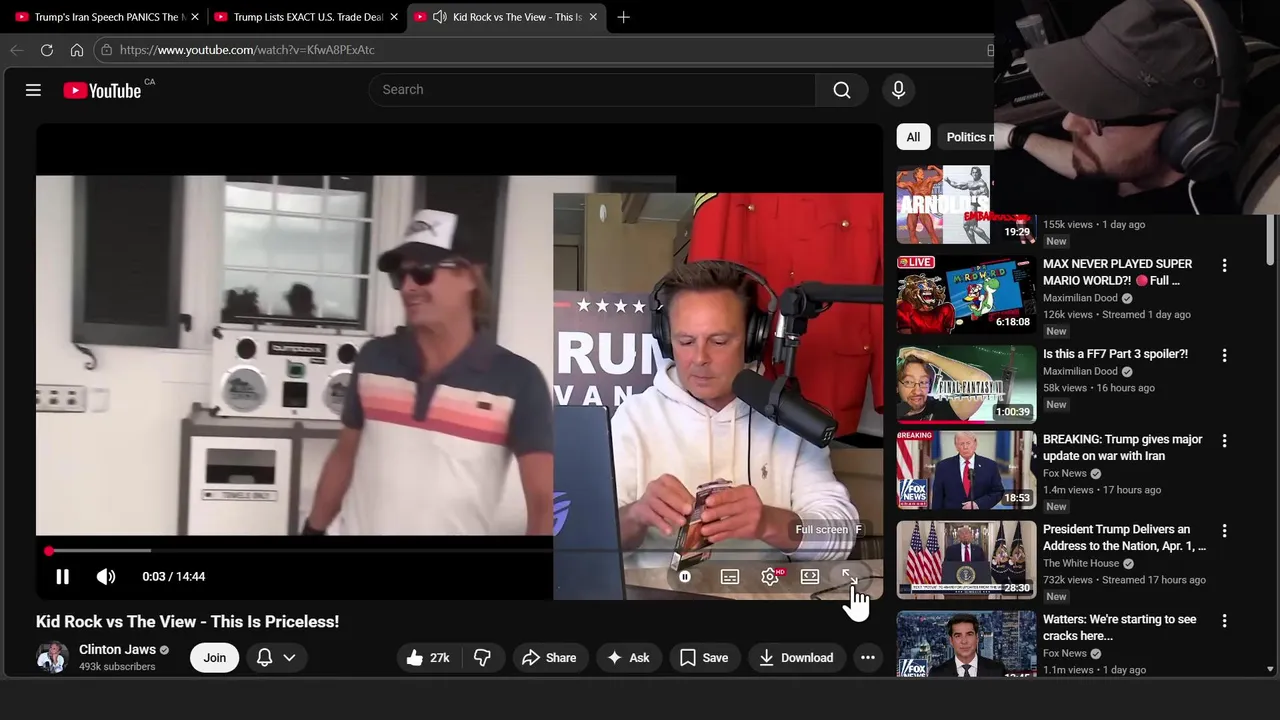Toggle the autoplay switch in the player
This screenshot has width=1280, height=720.
pyautogui.click(x=685, y=576)
